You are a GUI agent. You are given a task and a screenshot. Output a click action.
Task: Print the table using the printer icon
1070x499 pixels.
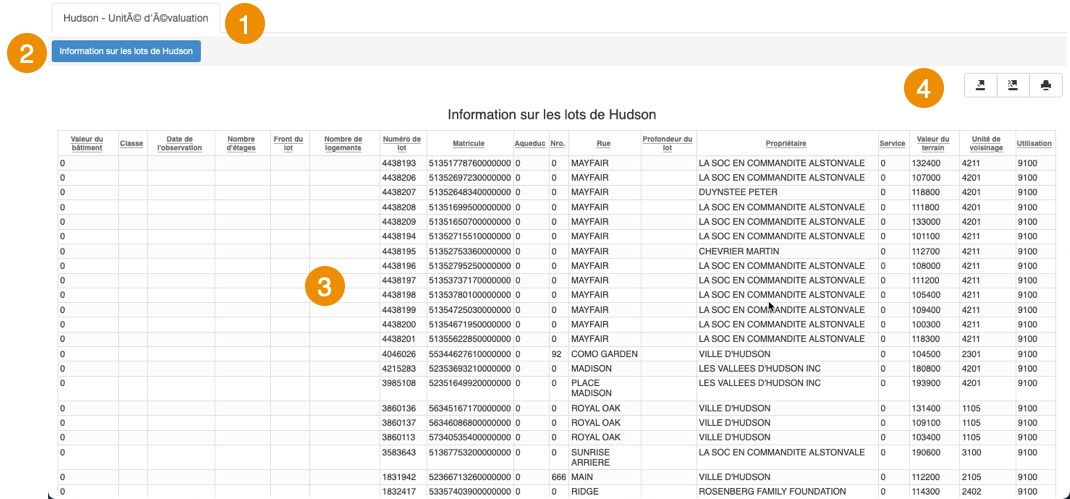point(1046,85)
